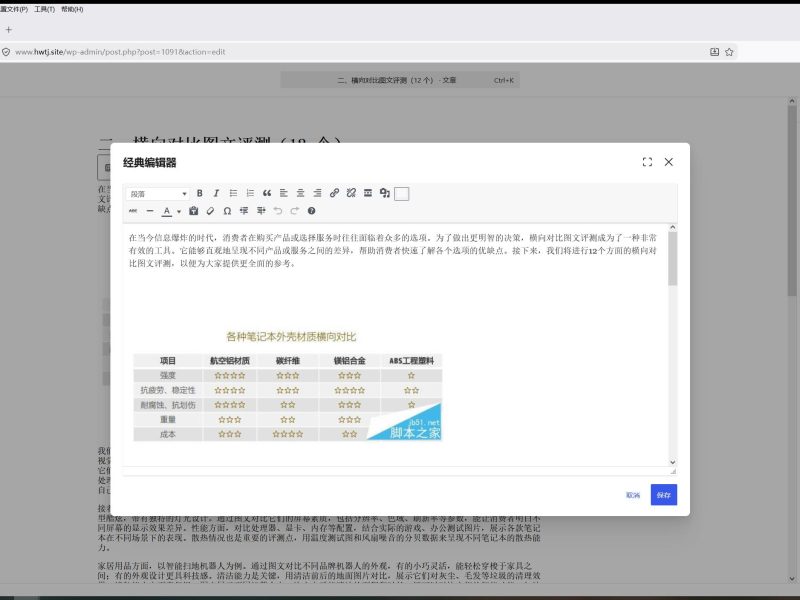The image size is (800, 600).
Task: Toggle bold formatting in classic editor
Action: (199, 193)
